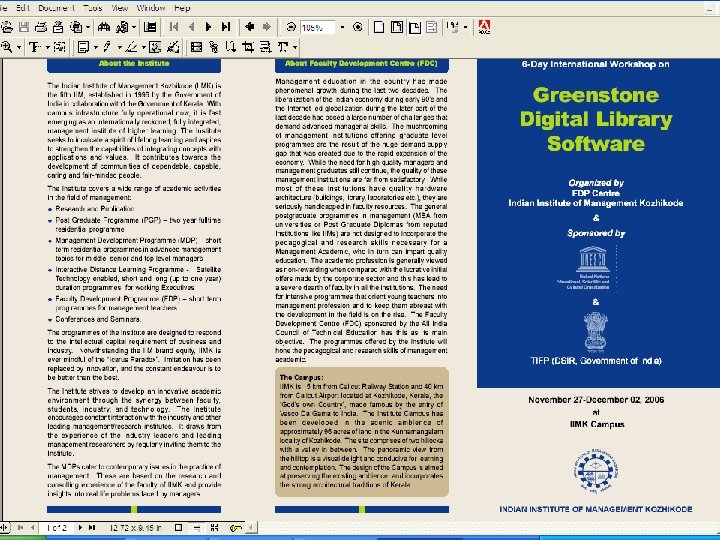Open the Help menu

tap(182, 8)
